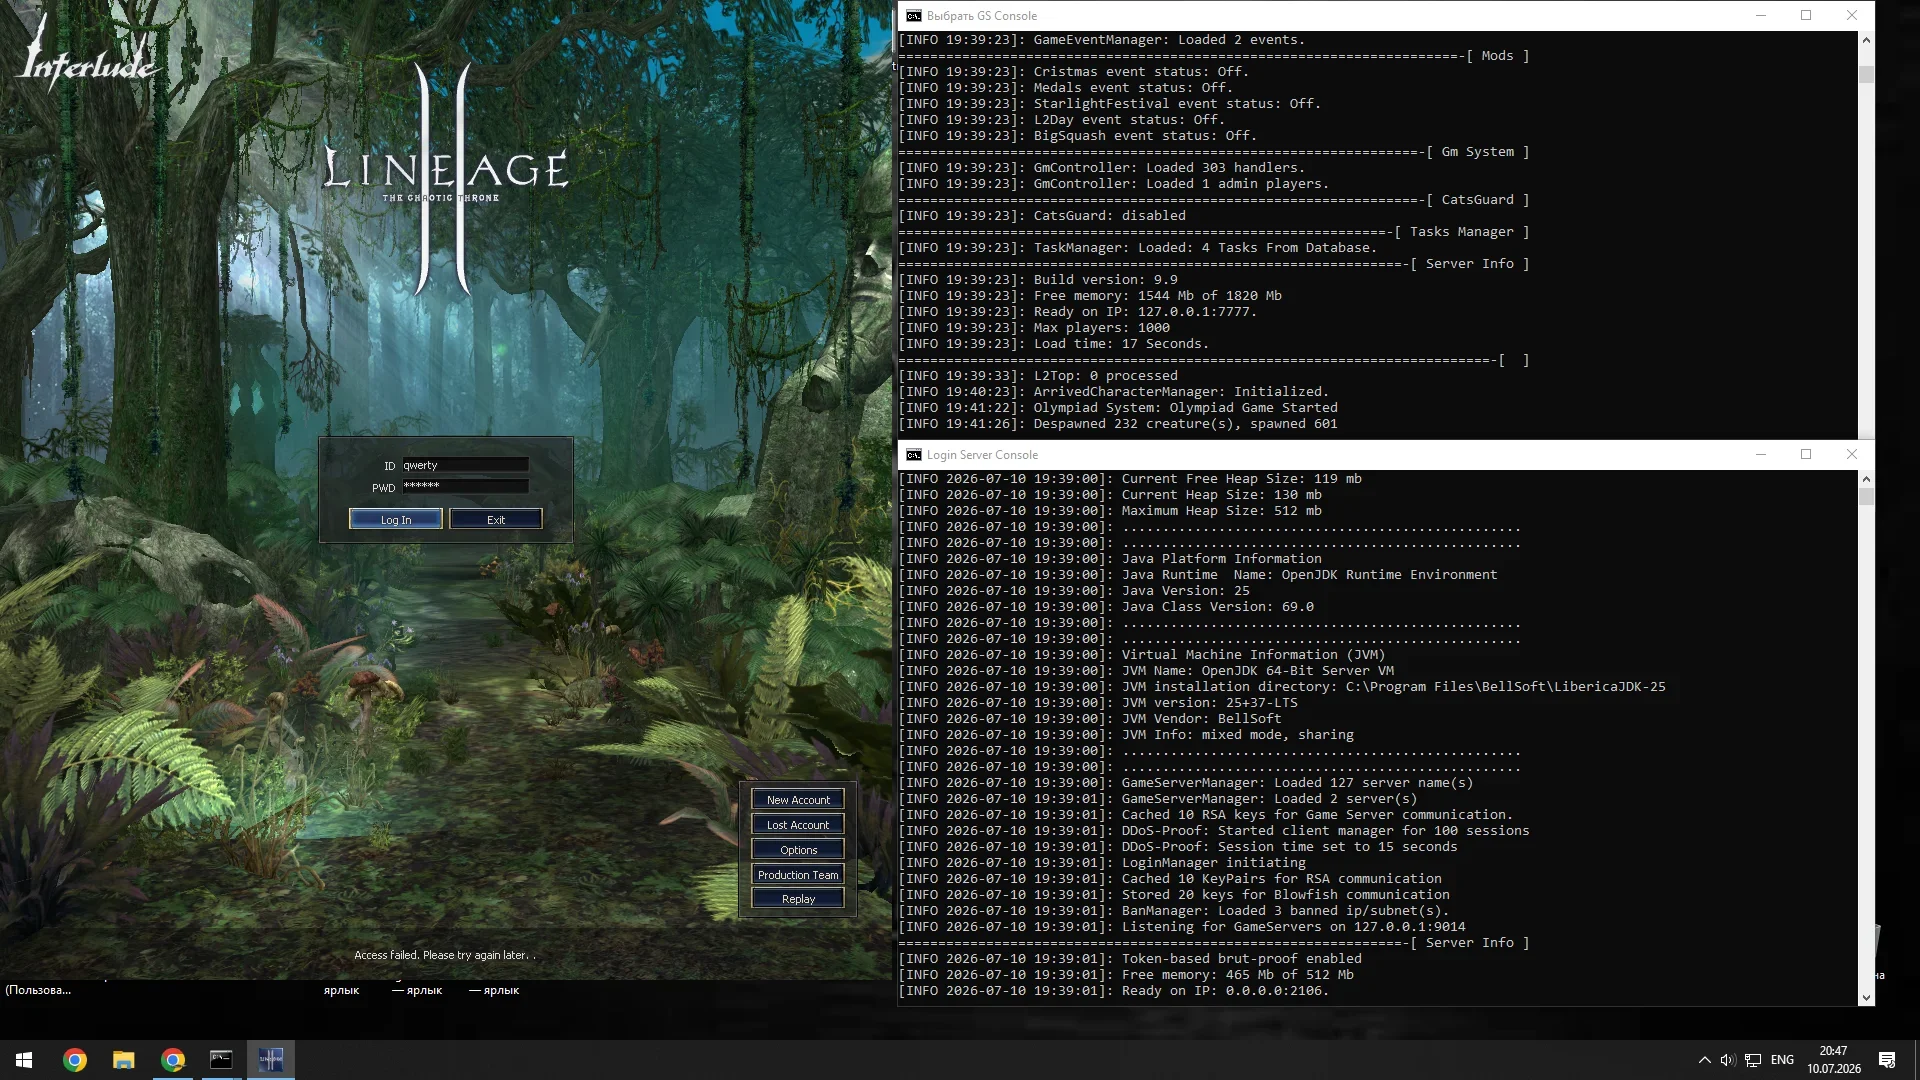Click the "Build version: 9.9" line
The image size is (1920, 1080).
[1038, 280]
